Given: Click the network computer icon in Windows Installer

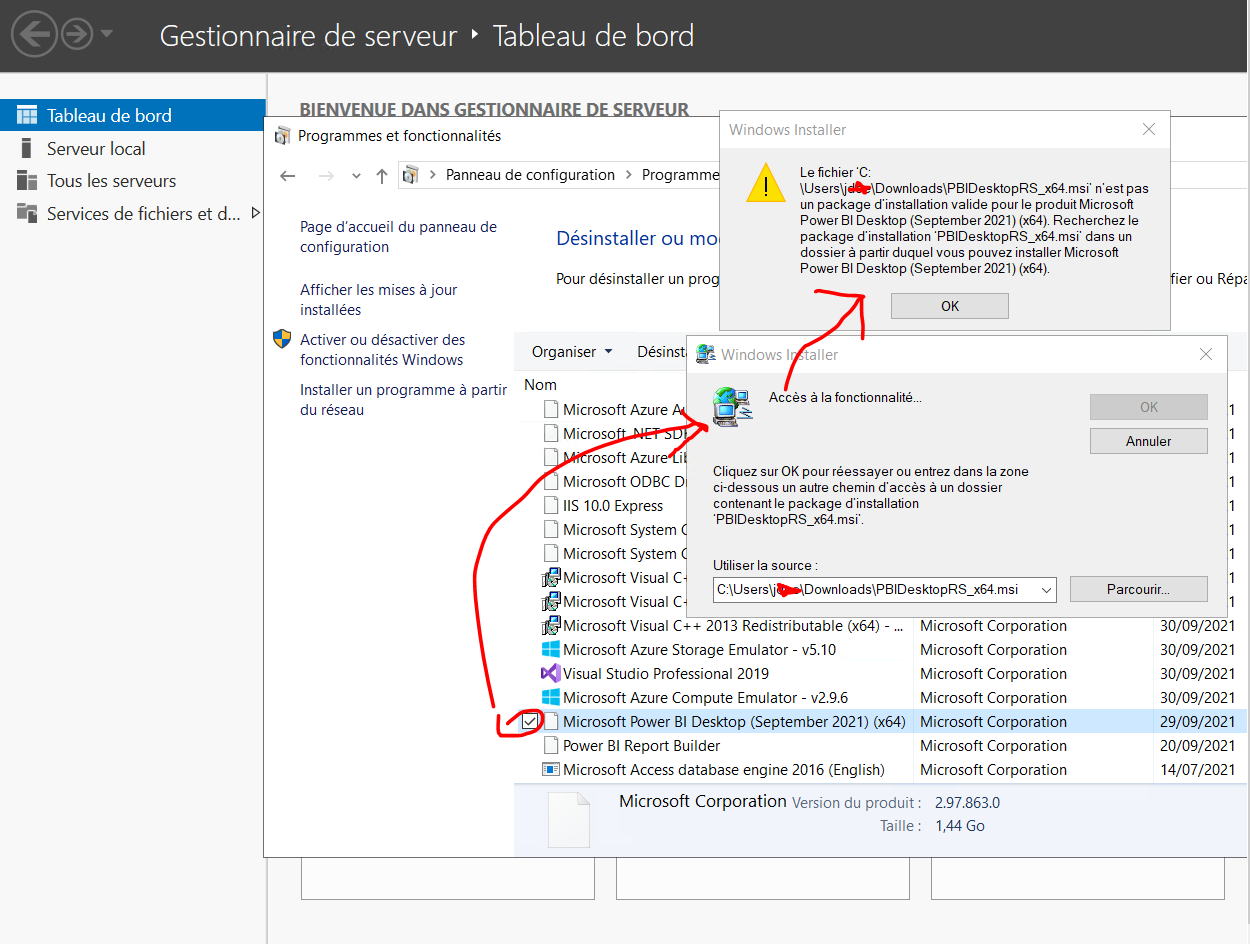Looking at the screenshot, I should click(732, 407).
